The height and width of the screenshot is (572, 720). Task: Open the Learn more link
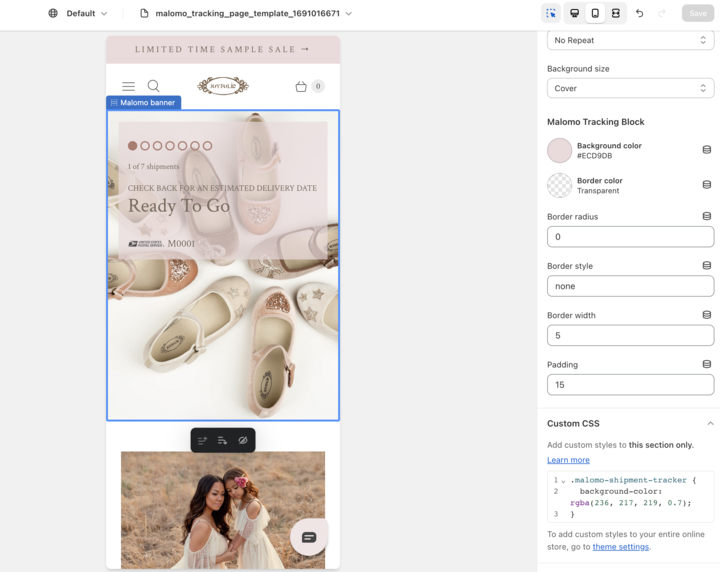[x=568, y=460]
